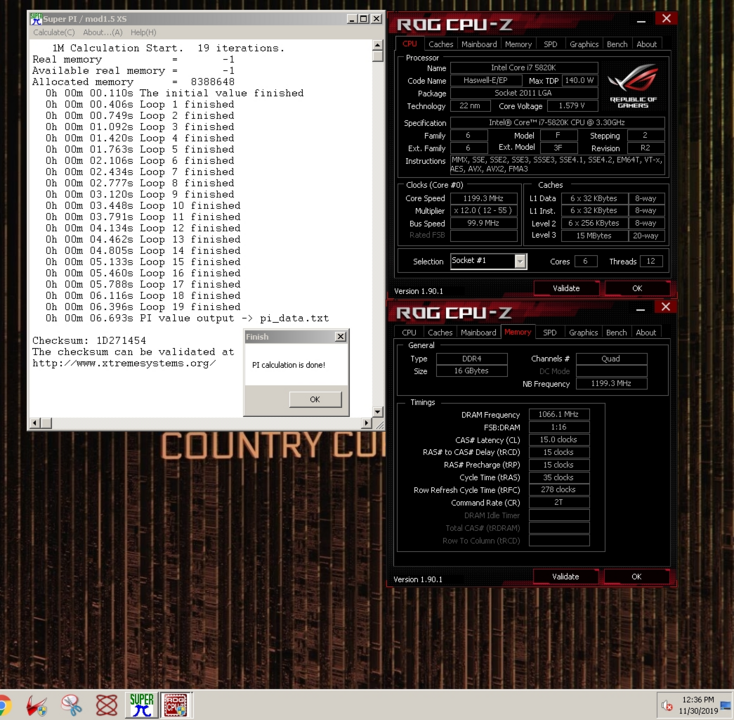Switch to Graphics tab in upper CPU-Z
734x720 pixels.
[584, 44]
